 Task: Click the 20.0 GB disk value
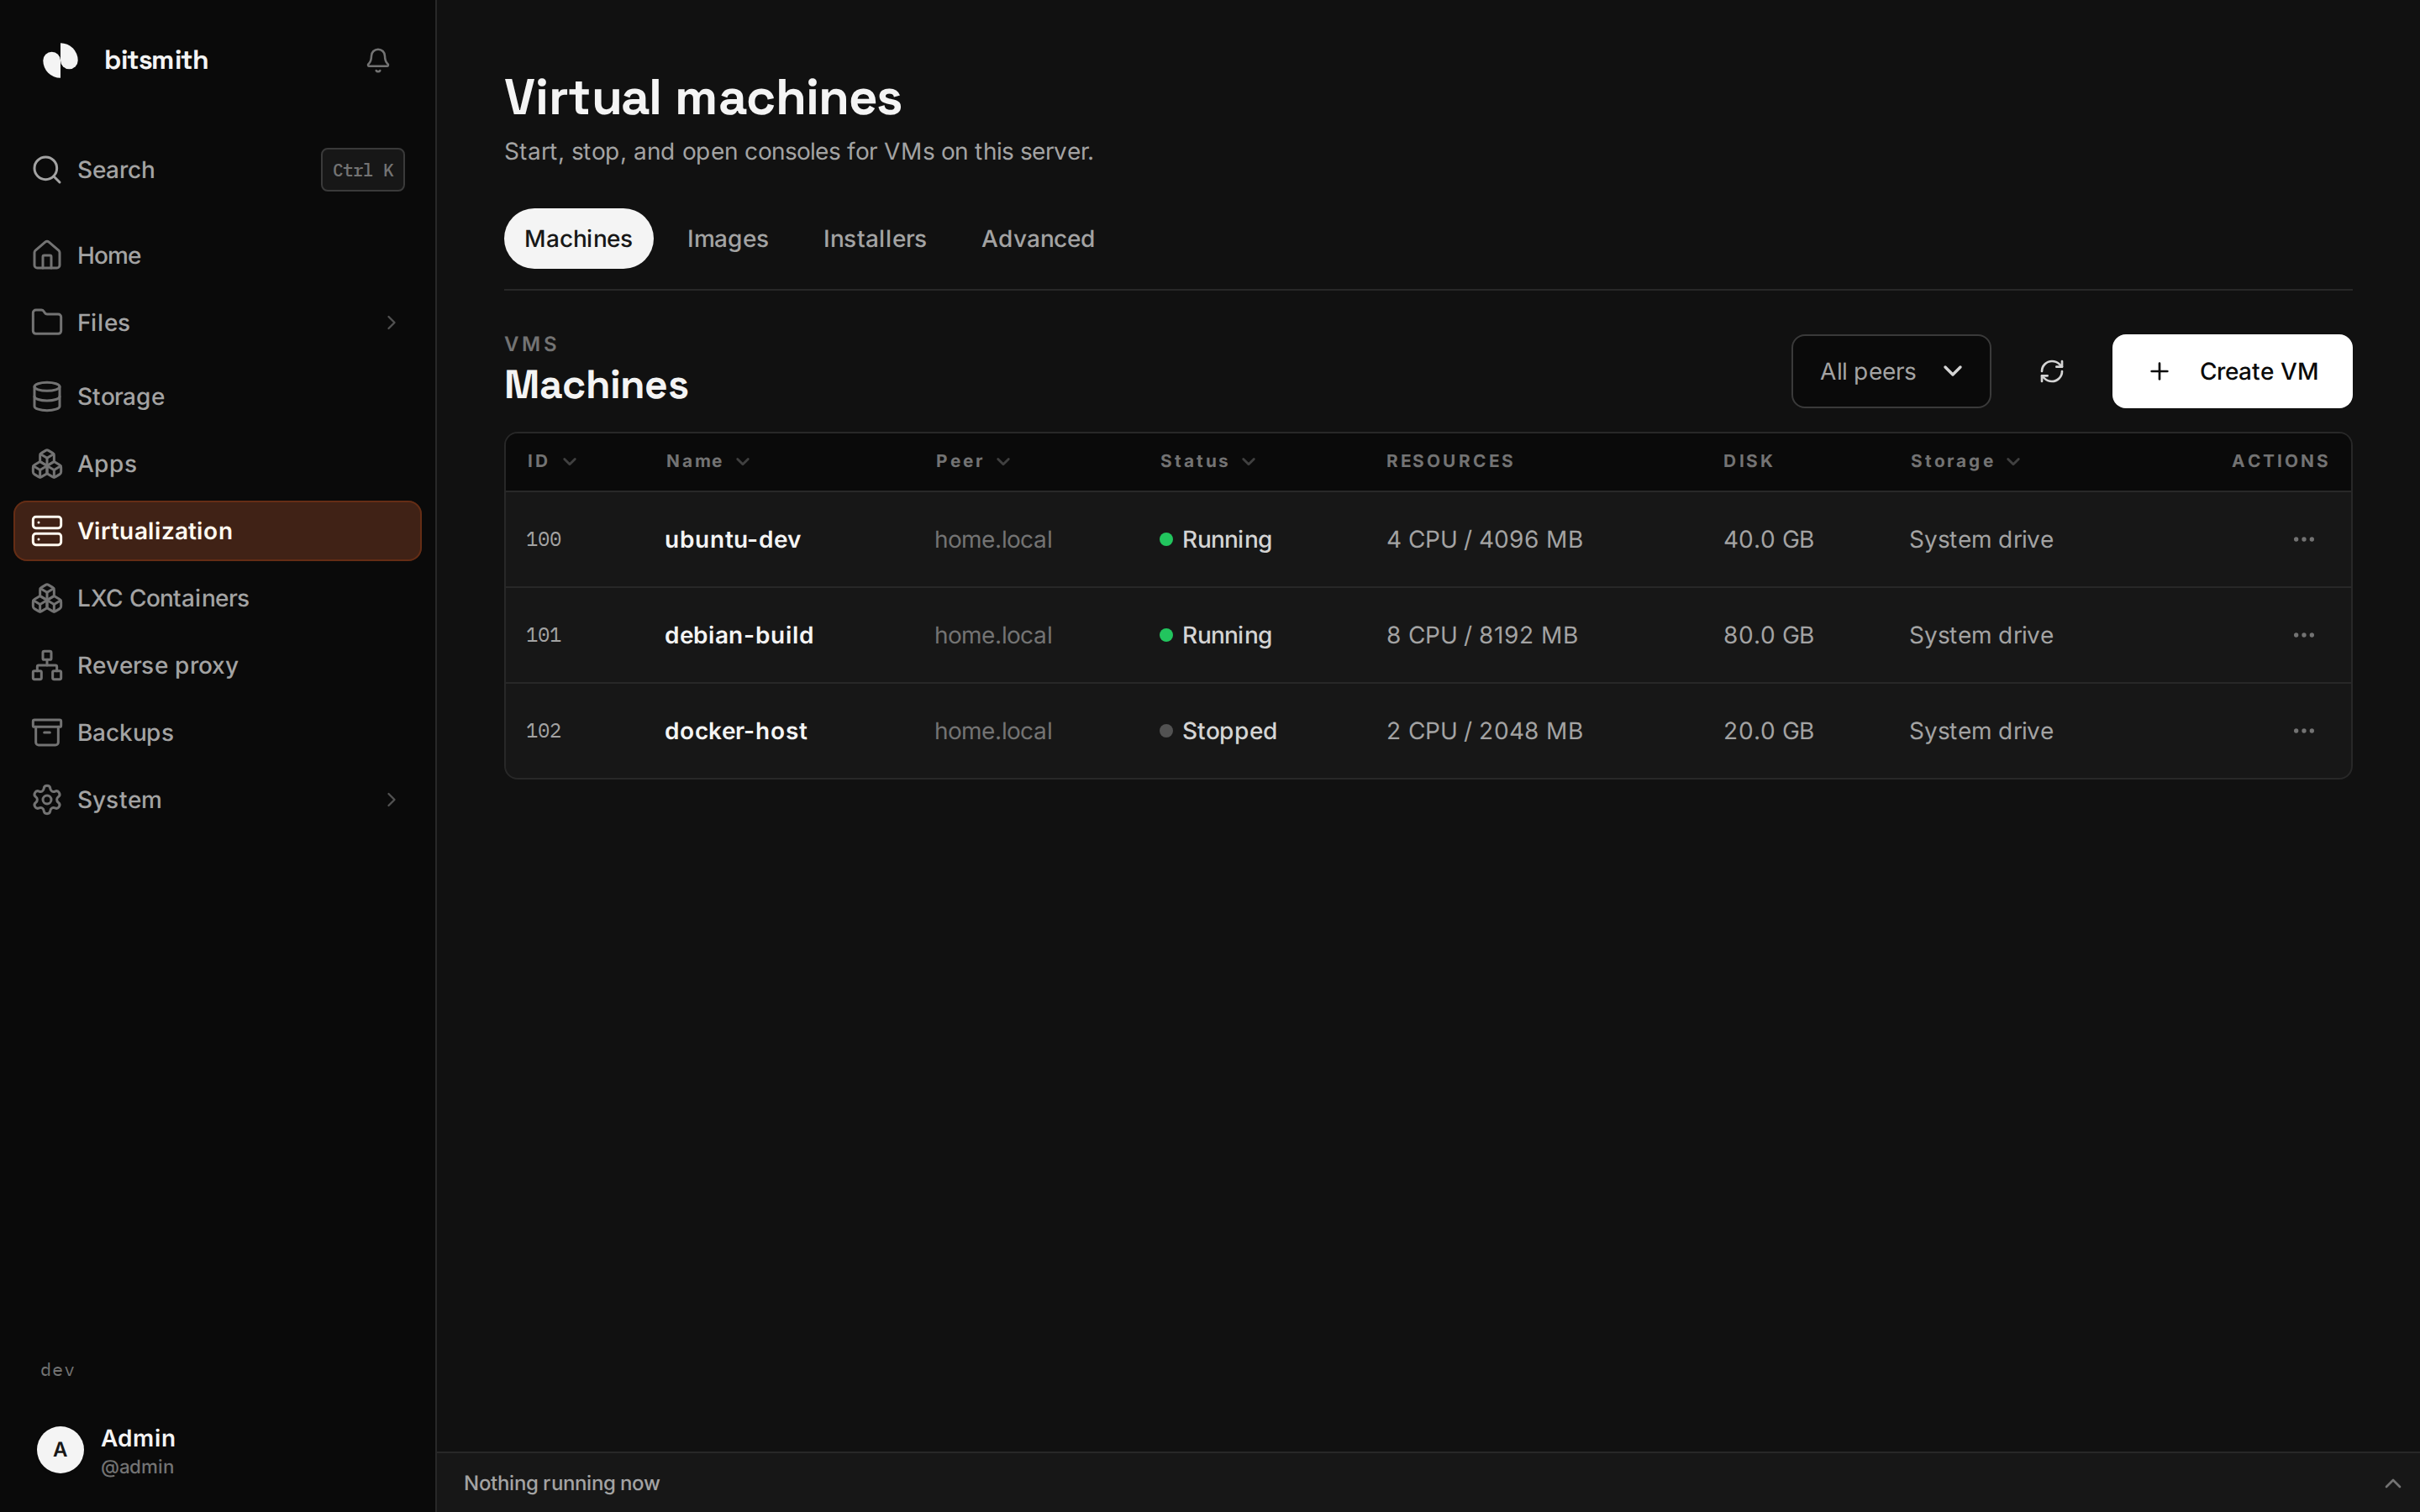1768,731
